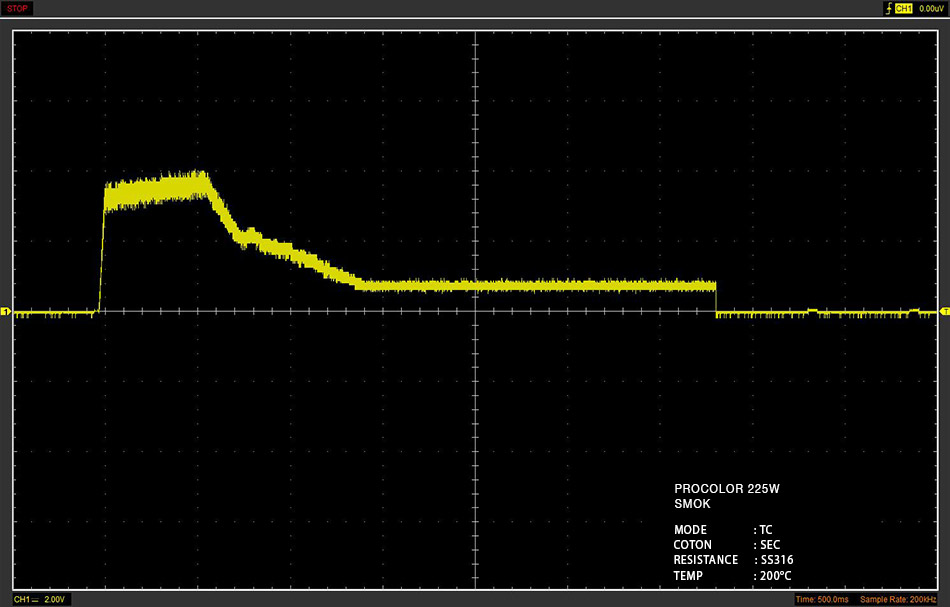Open the 2.00V vertical scale readout
The width and height of the screenshot is (950, 607).
click(x=55, y=599)
